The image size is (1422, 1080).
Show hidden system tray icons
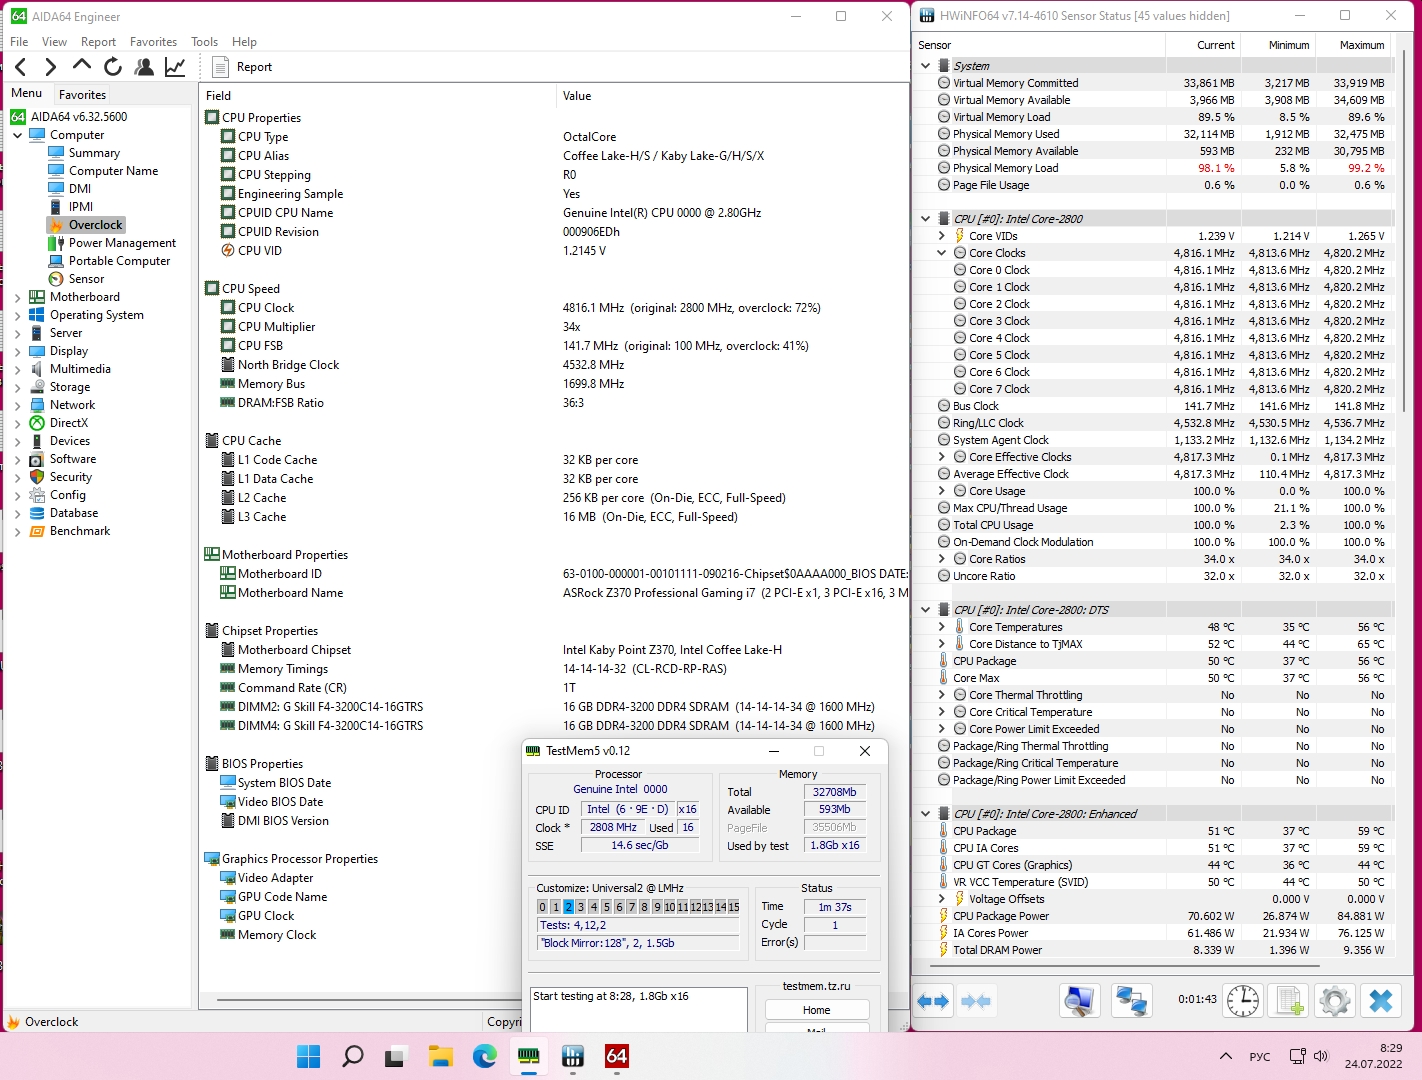coord(1226,1056)
